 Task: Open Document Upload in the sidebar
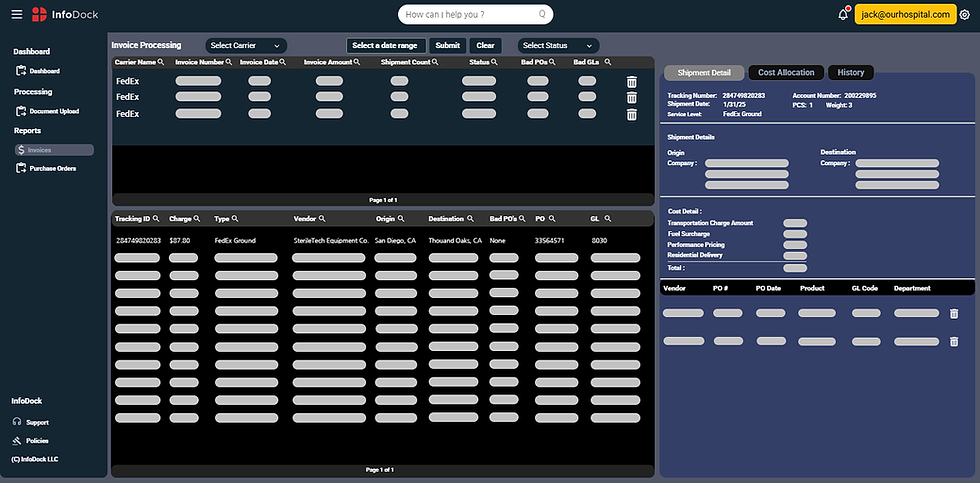48,111
